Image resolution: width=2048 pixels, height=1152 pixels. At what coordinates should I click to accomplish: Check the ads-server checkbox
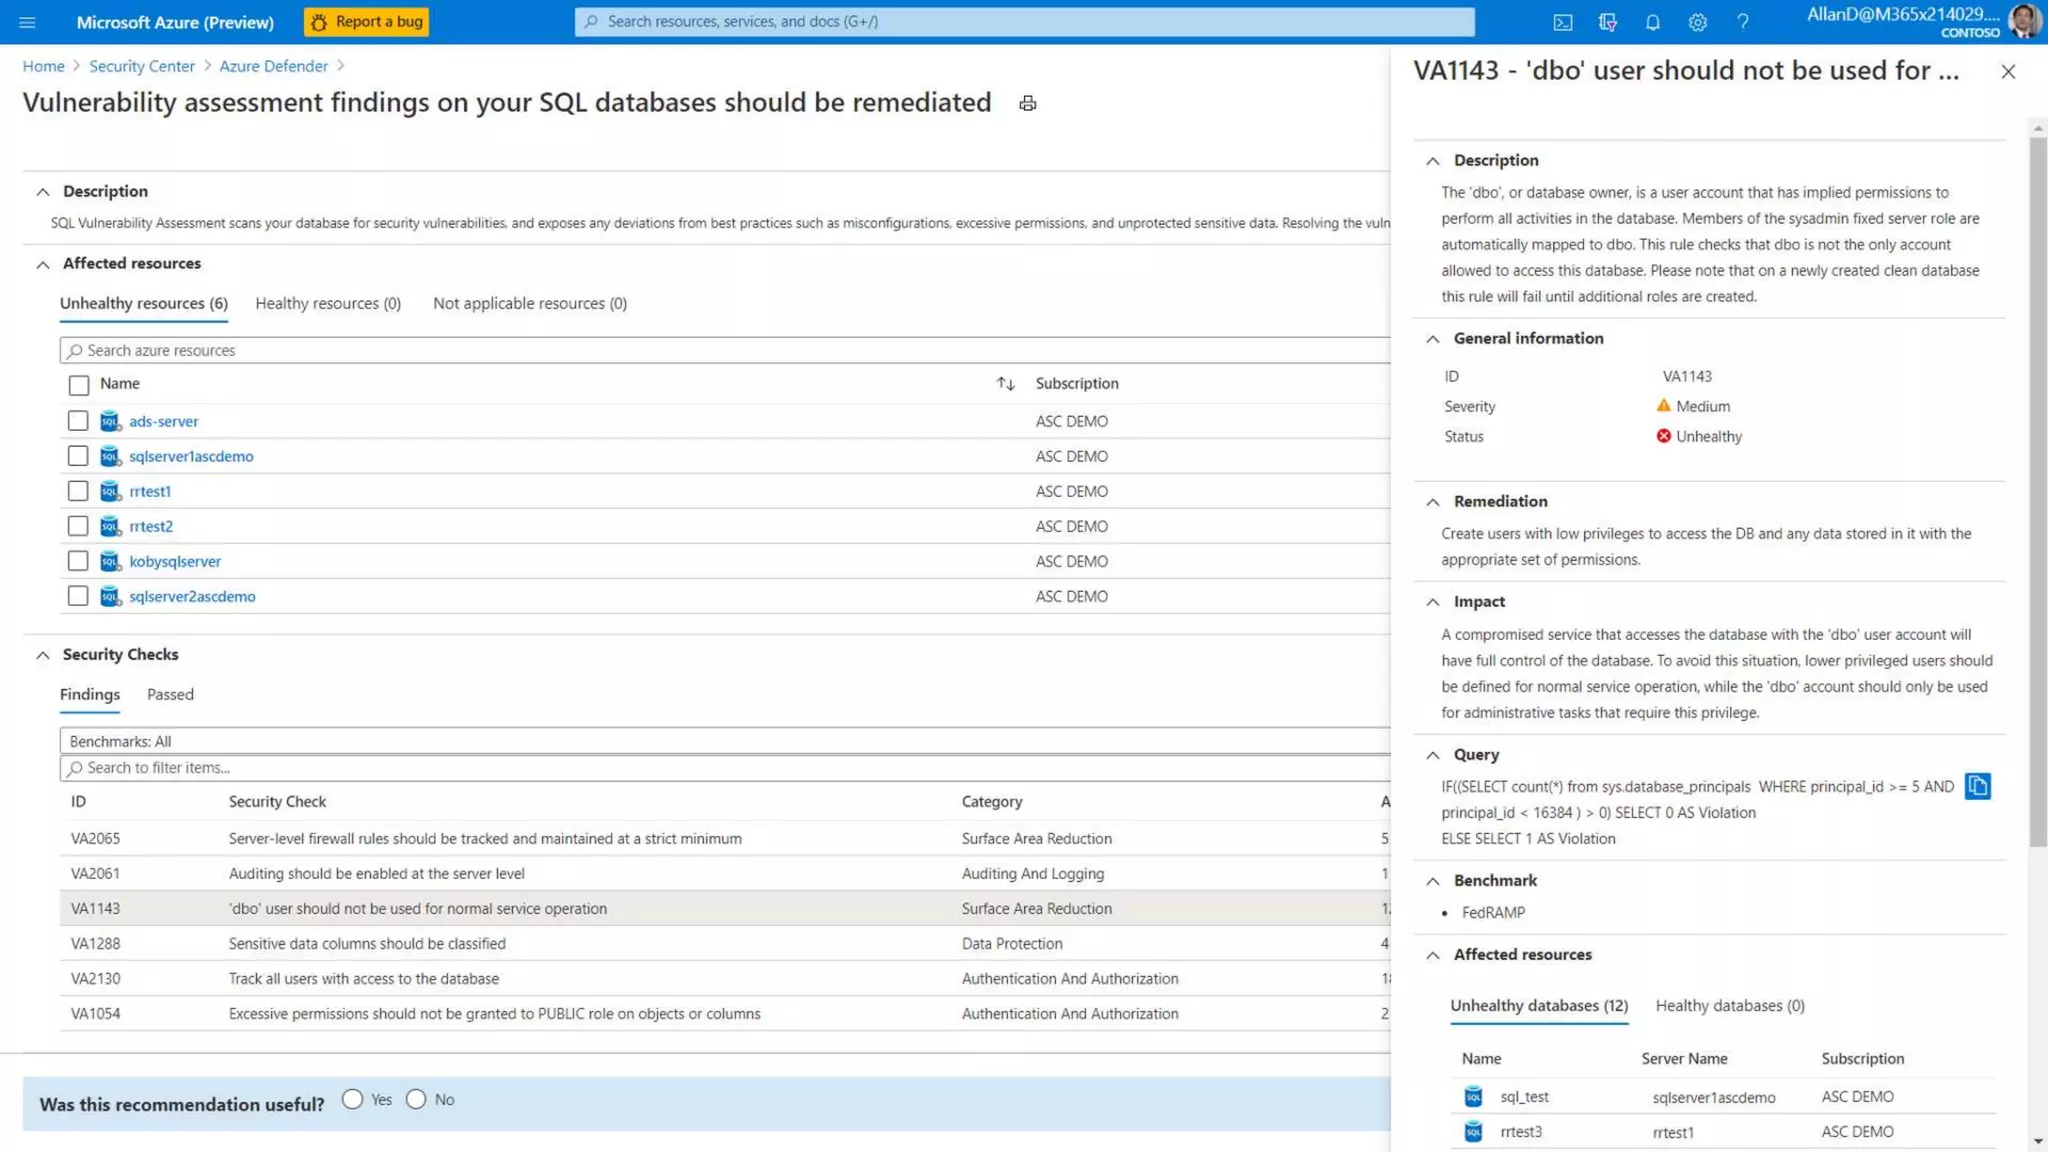[78, 421]
